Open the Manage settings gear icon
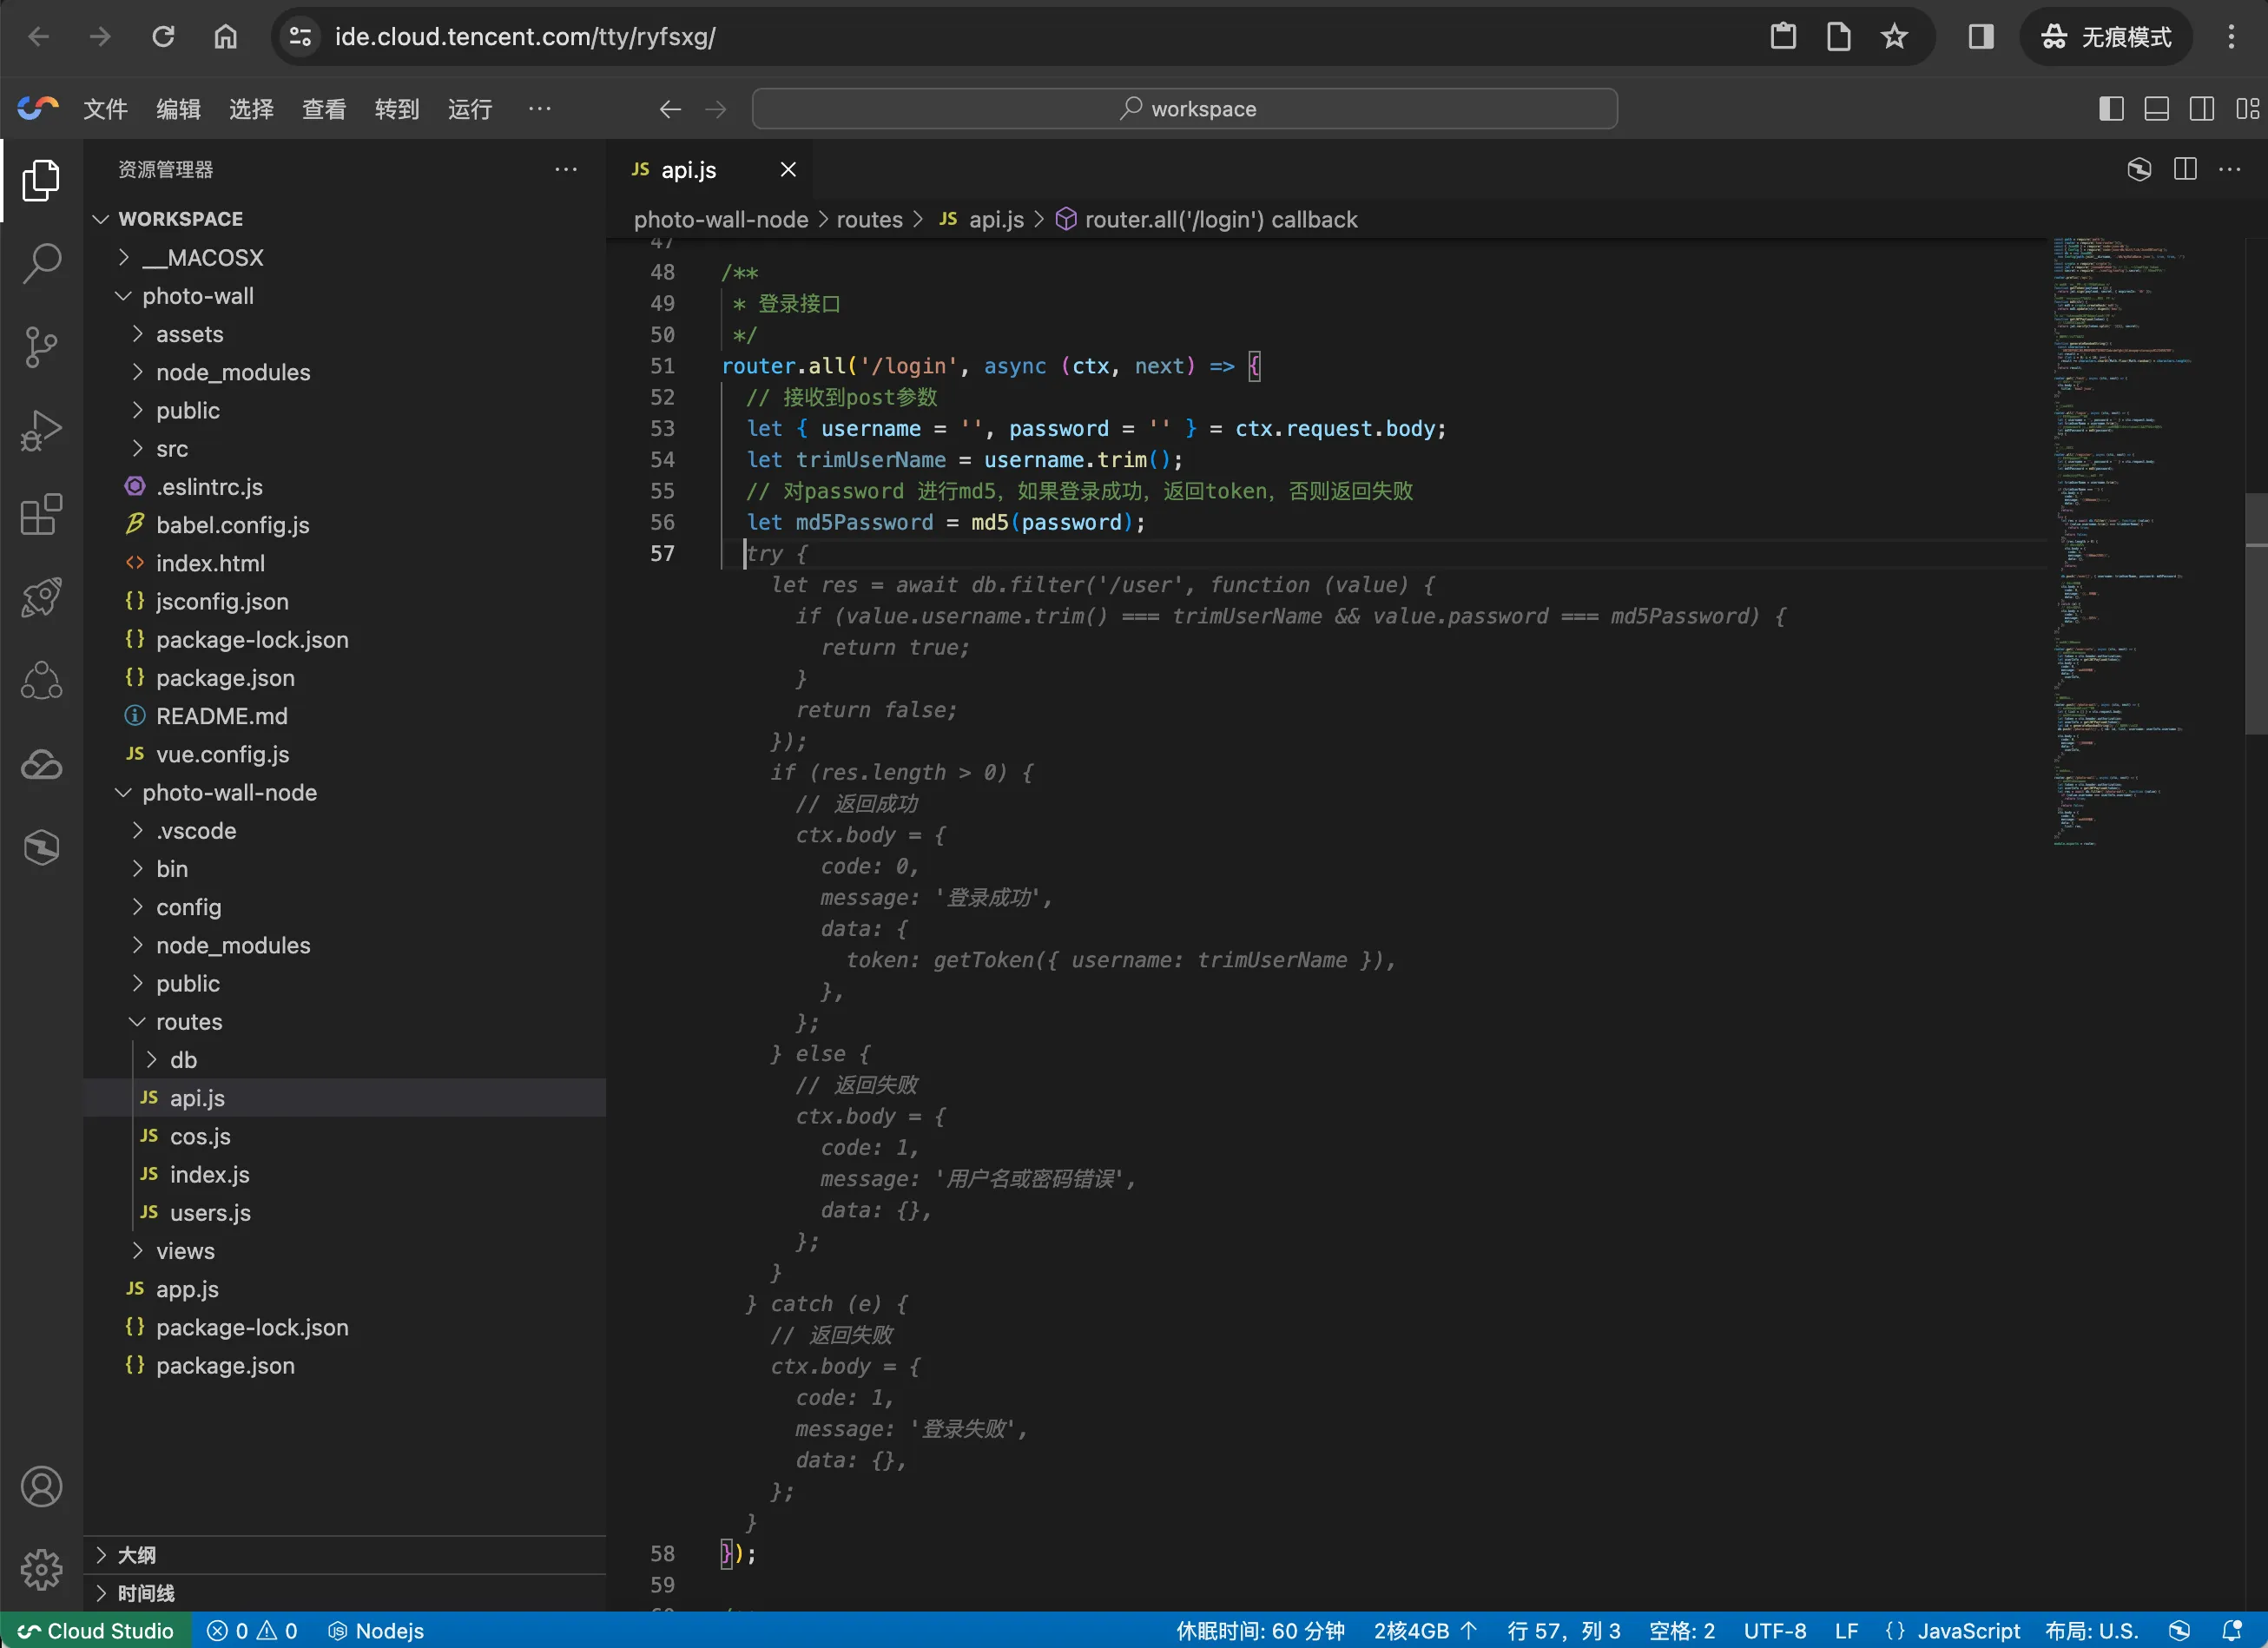The image size is (2268, 1648). coord(41,1569)
